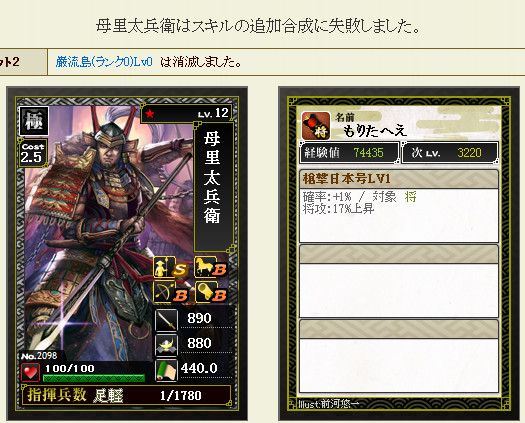Open the 巌流島(ランク0)Lv0 link
This screenshot has width=525, height=423.
point(104,62)
